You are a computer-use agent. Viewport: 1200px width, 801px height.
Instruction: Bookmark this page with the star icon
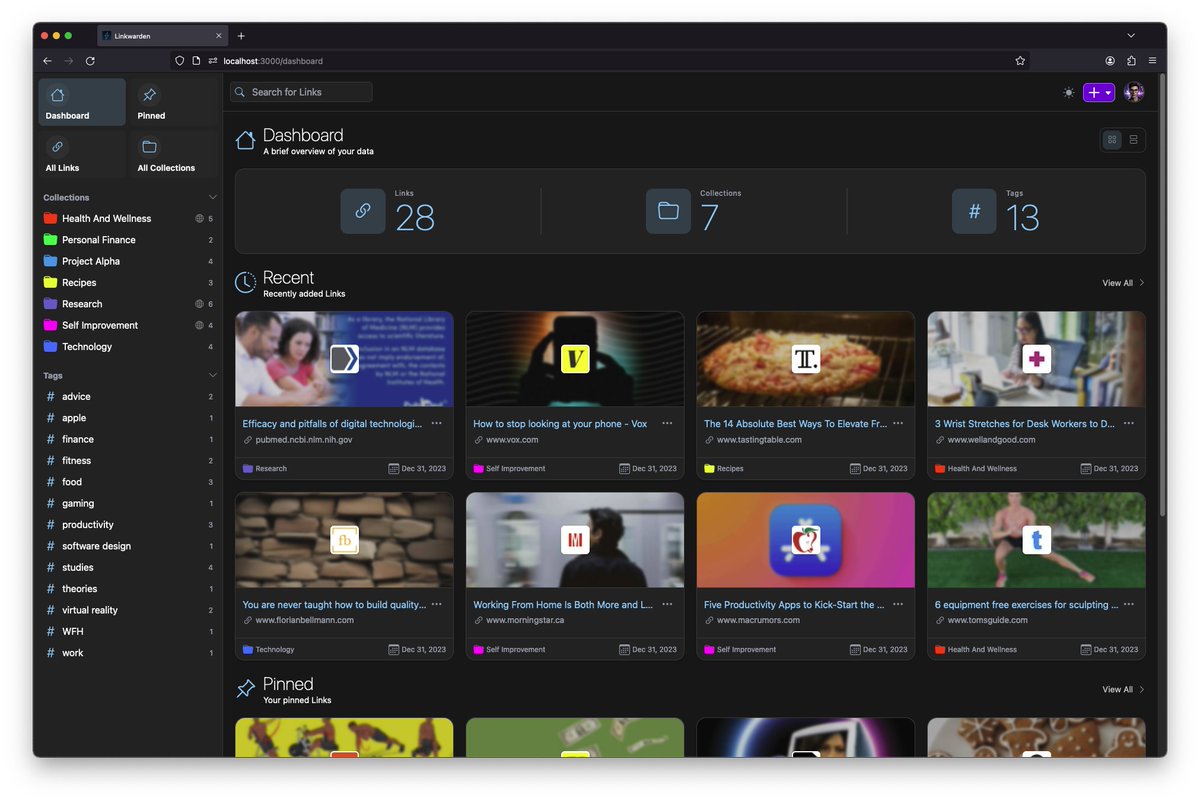tap(1020, 61)
